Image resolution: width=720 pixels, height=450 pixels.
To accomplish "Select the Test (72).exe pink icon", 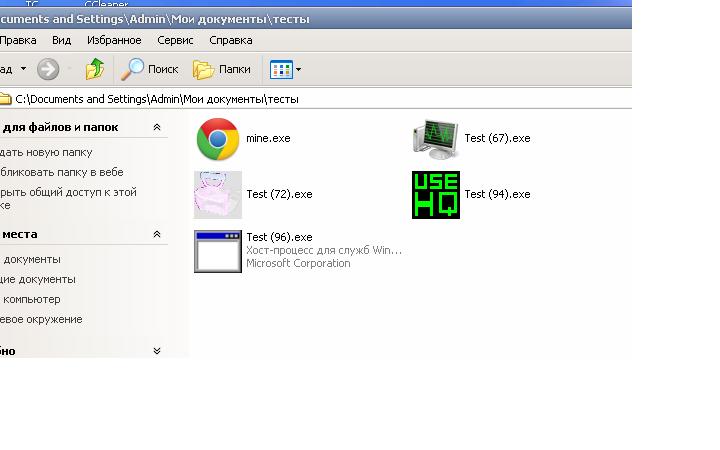I will pos(218,195).
